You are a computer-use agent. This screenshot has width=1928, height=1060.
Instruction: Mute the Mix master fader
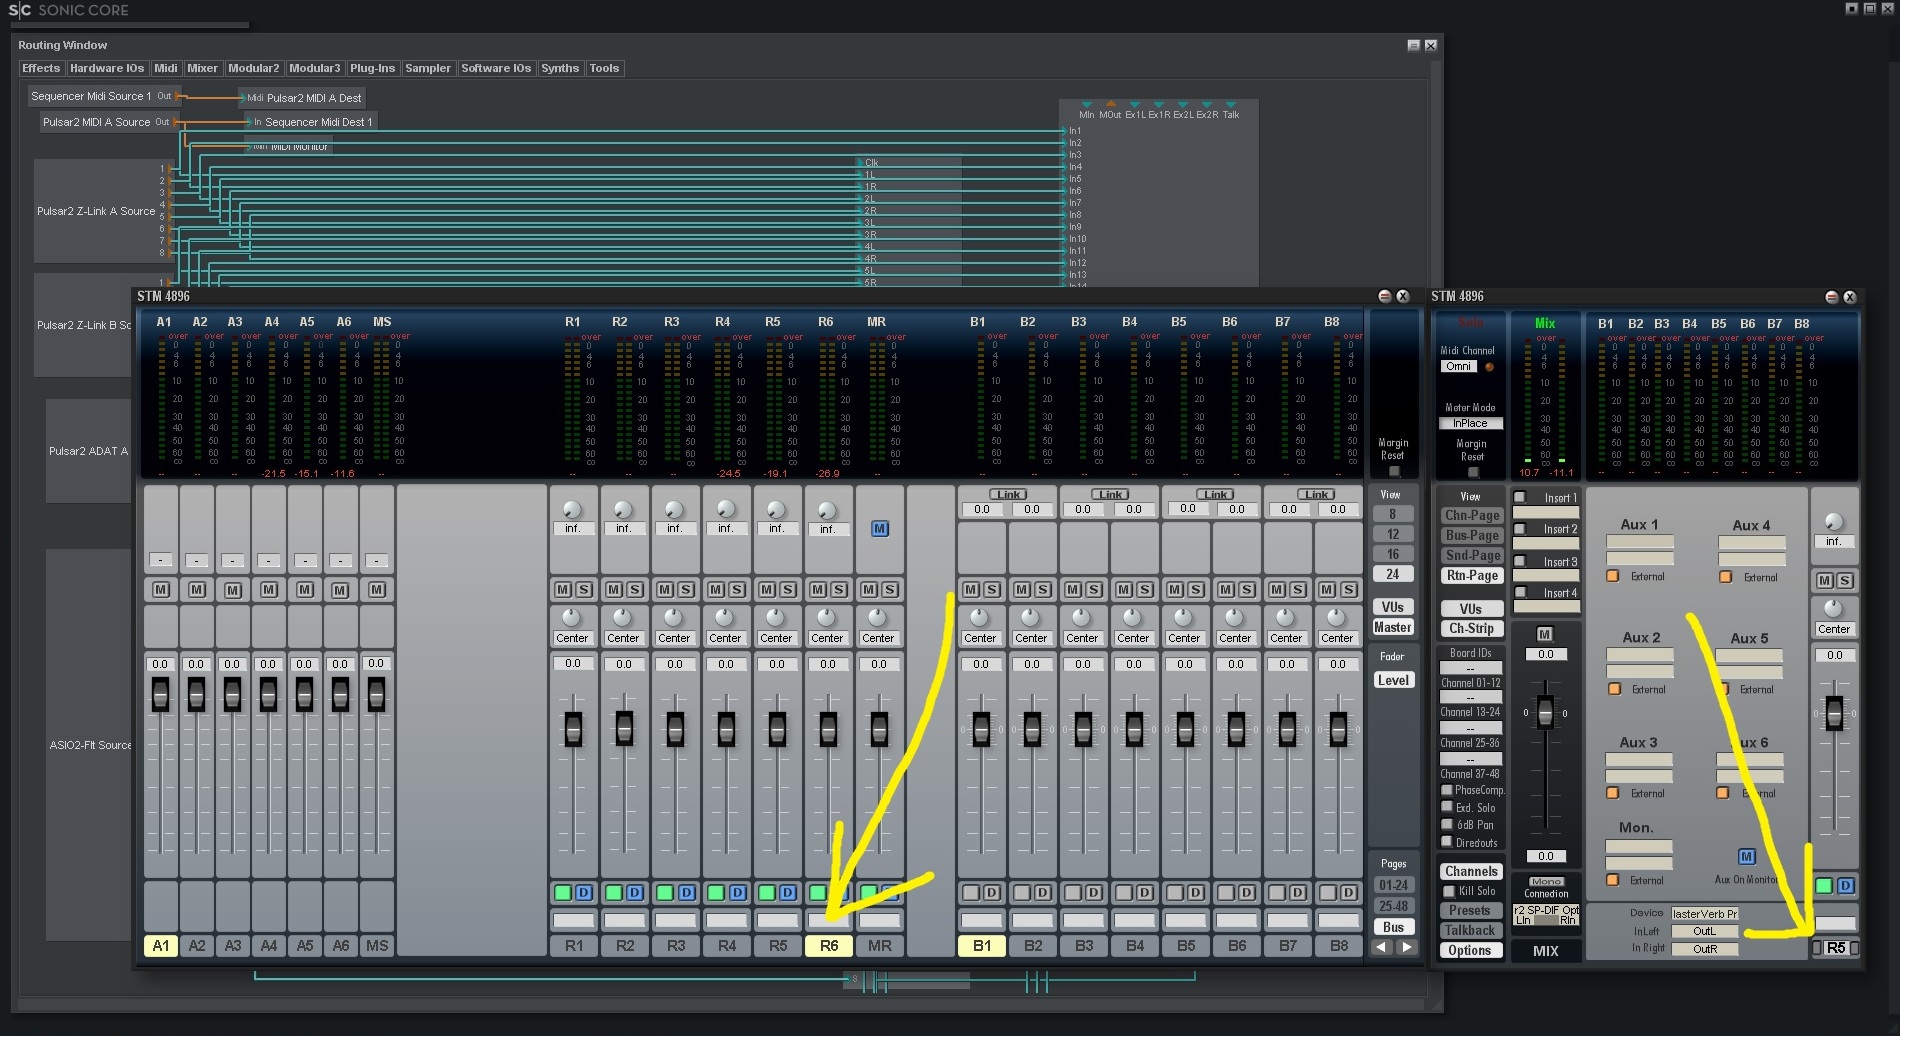point(1545,634)
